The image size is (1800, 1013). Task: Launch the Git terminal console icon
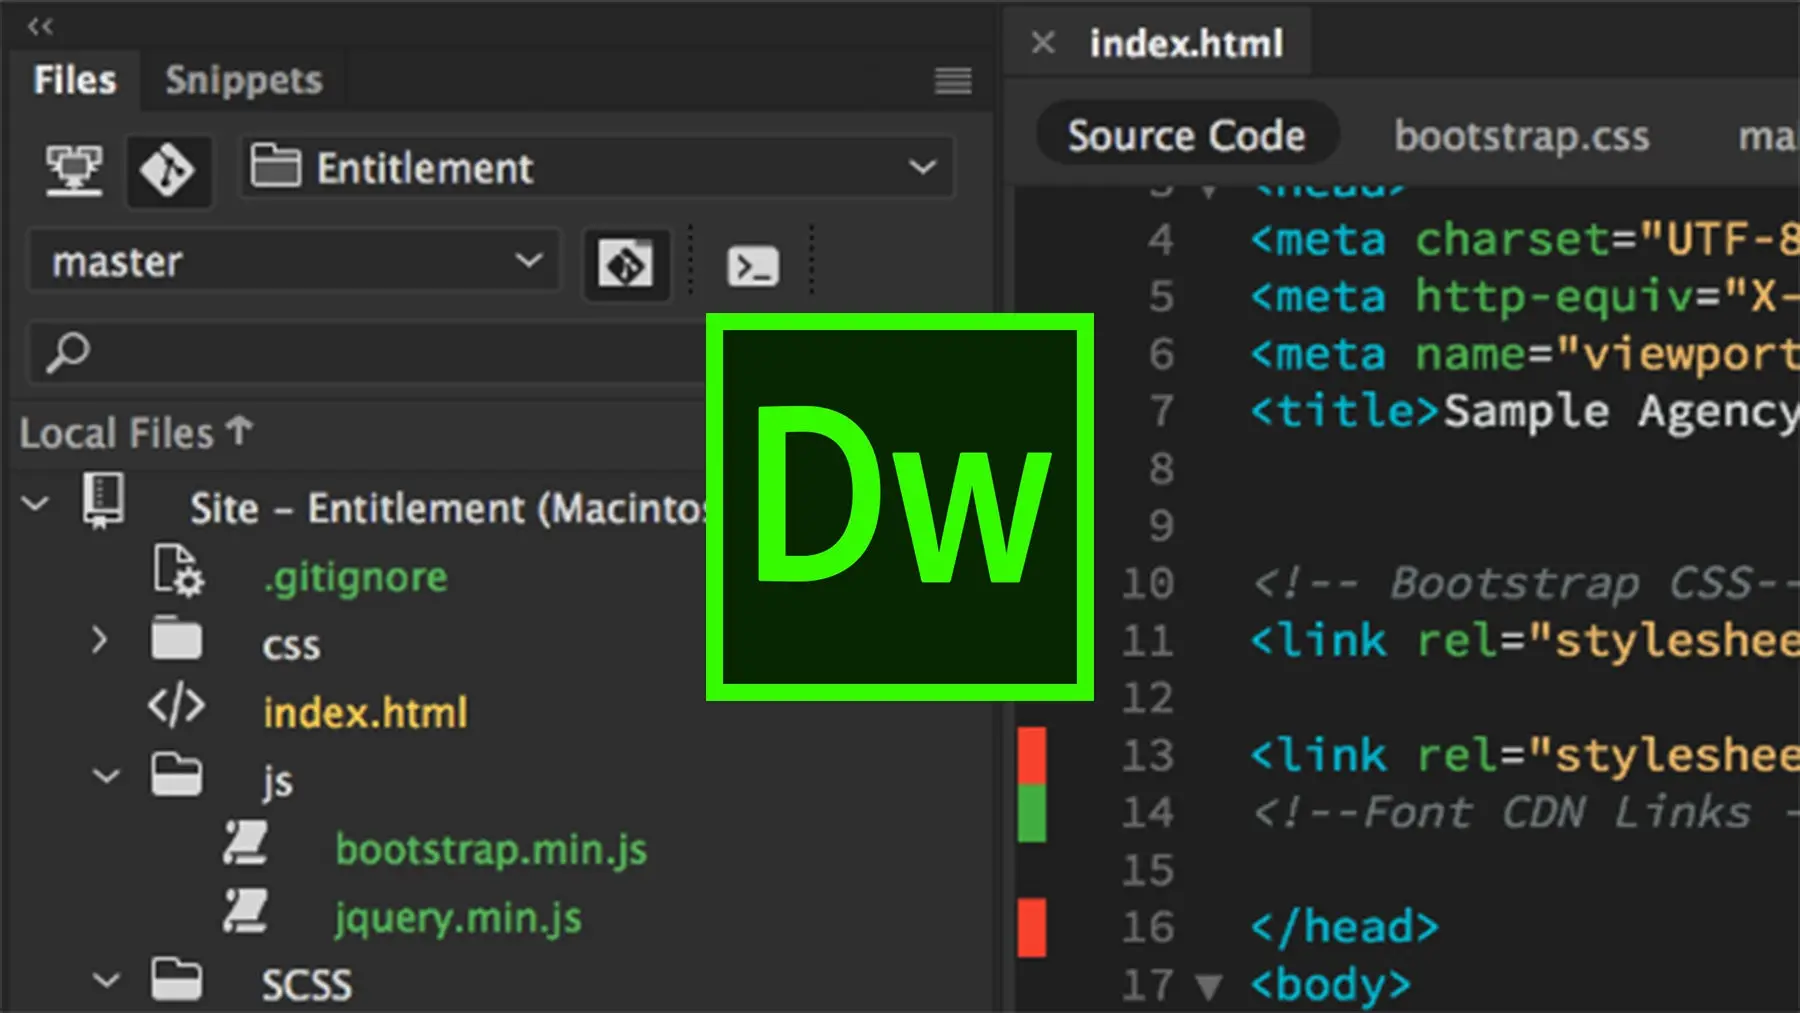pyautogui.click(x=753, y=264)
